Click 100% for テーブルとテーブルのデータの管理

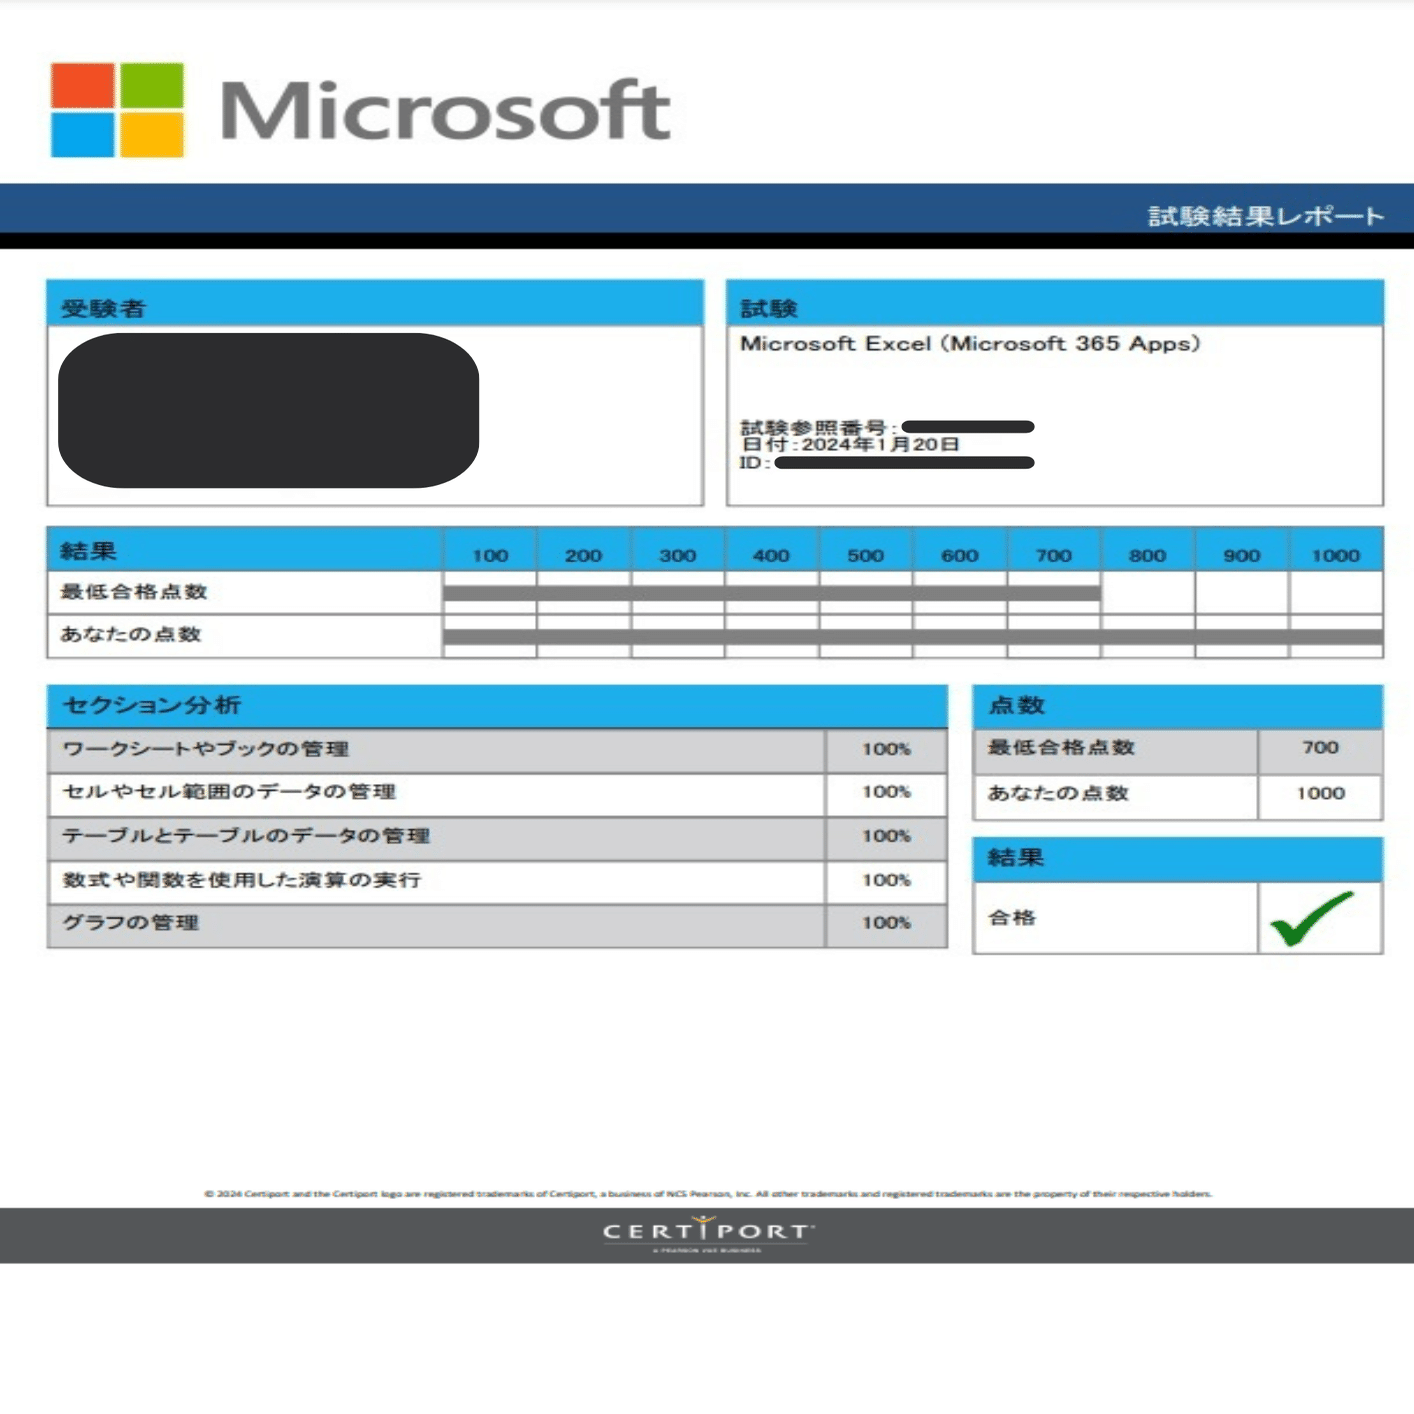tap(886, 836)
